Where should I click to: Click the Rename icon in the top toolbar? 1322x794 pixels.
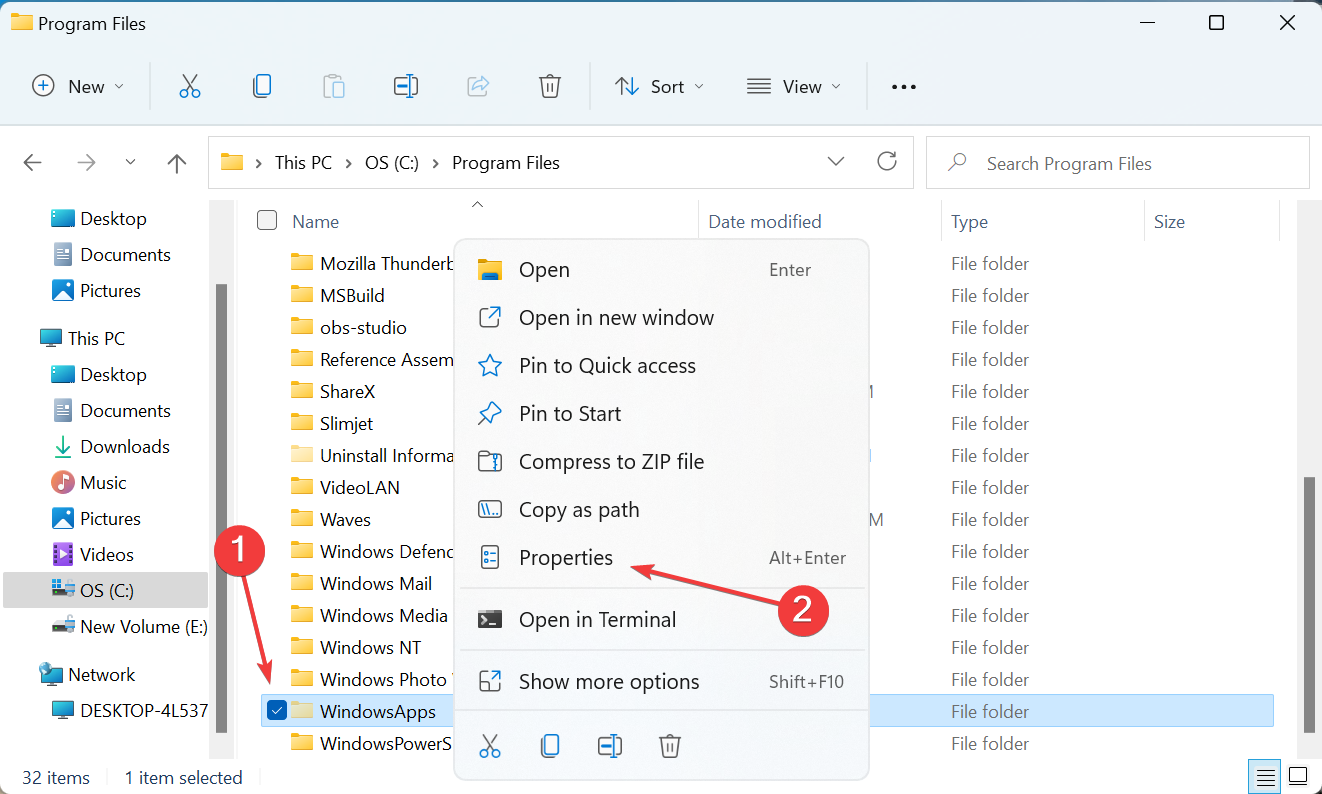[406, 87]
